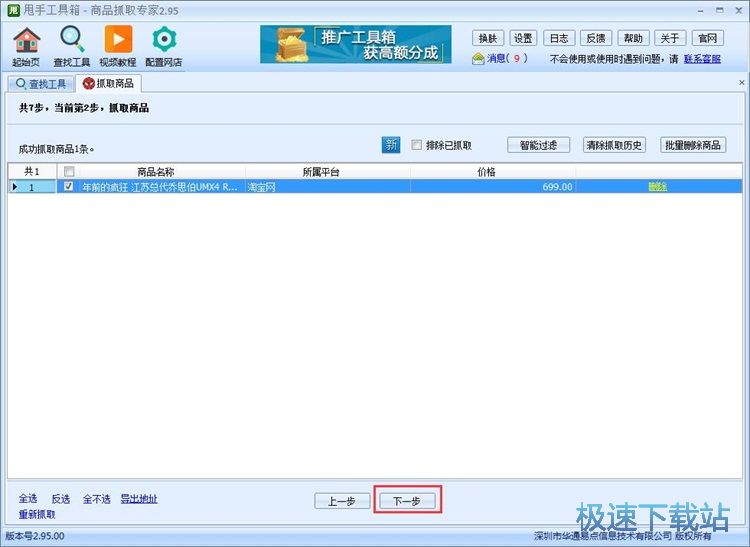
Task: Open the 官网 official site button
Action: click(707, 38)
